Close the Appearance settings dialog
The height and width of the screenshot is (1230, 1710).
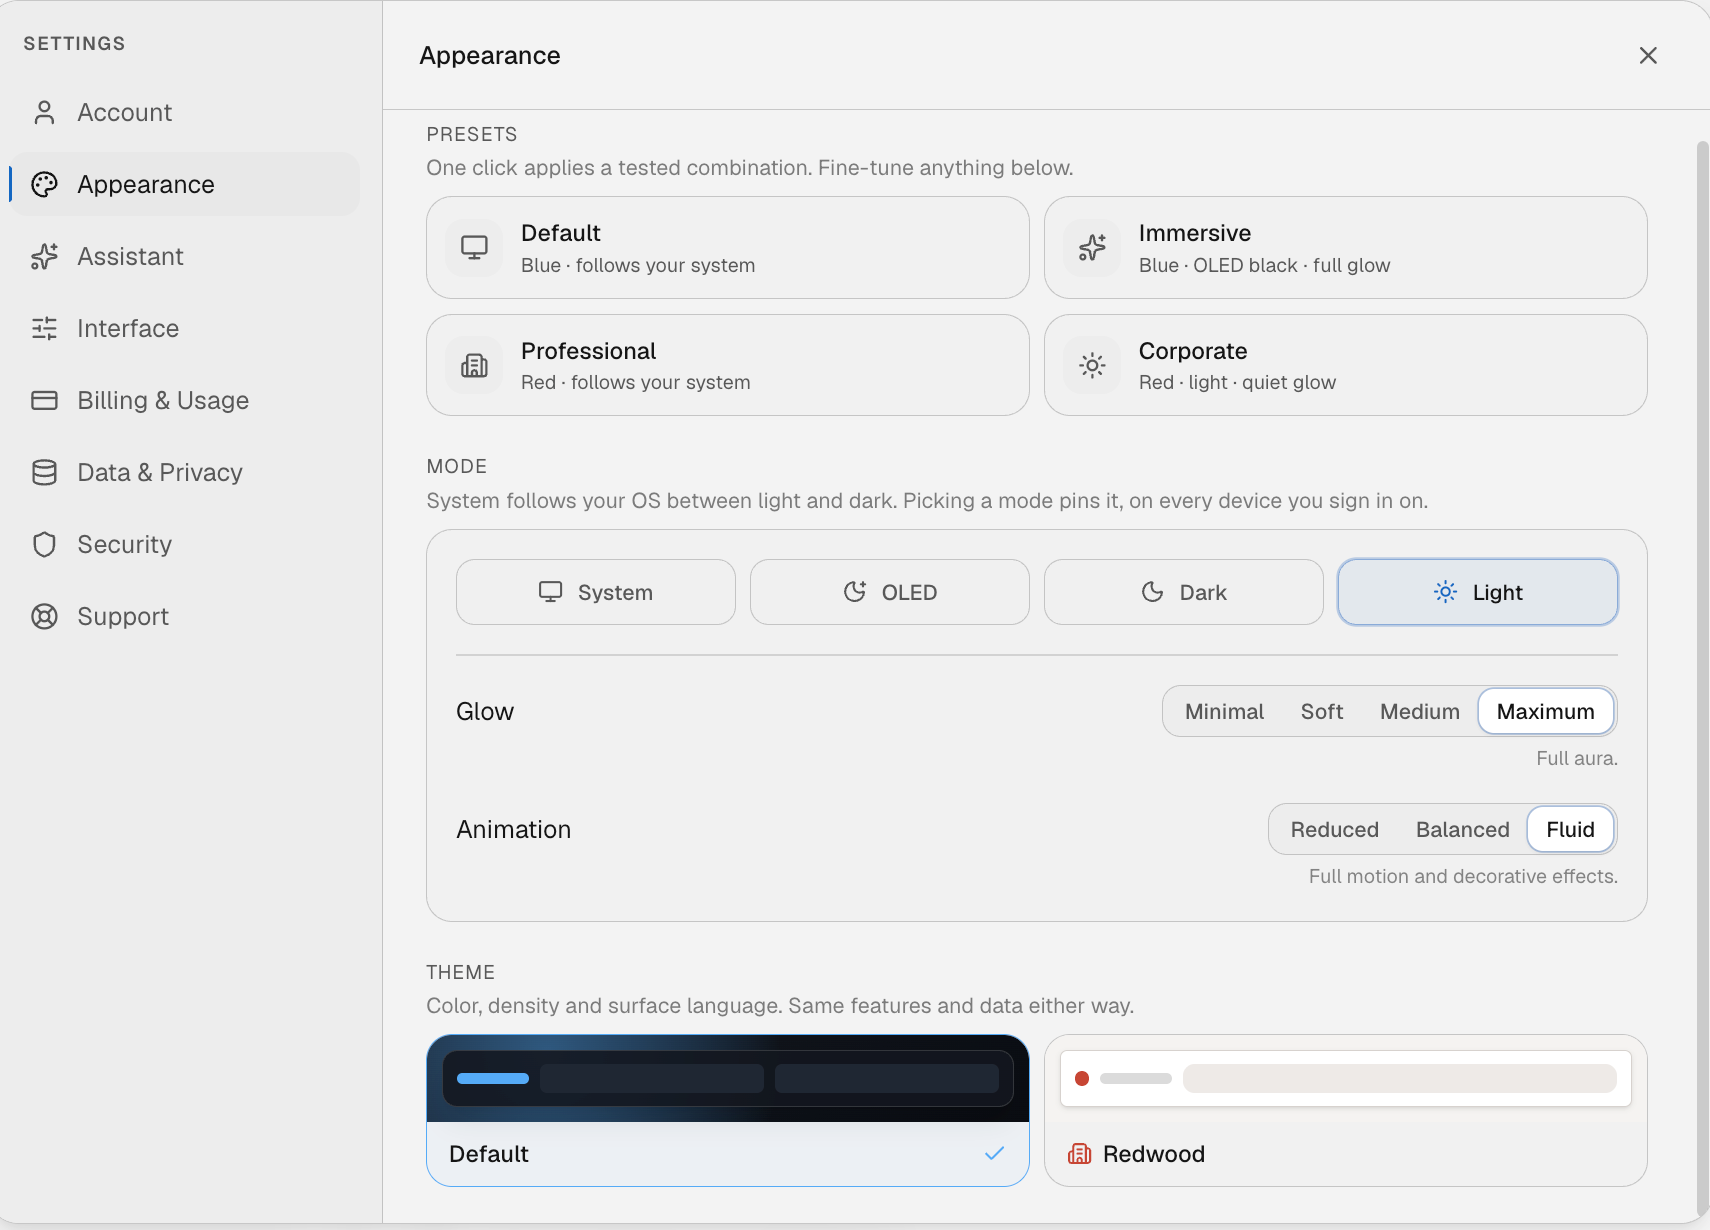pyautogui.click(x=1648, y=56)
